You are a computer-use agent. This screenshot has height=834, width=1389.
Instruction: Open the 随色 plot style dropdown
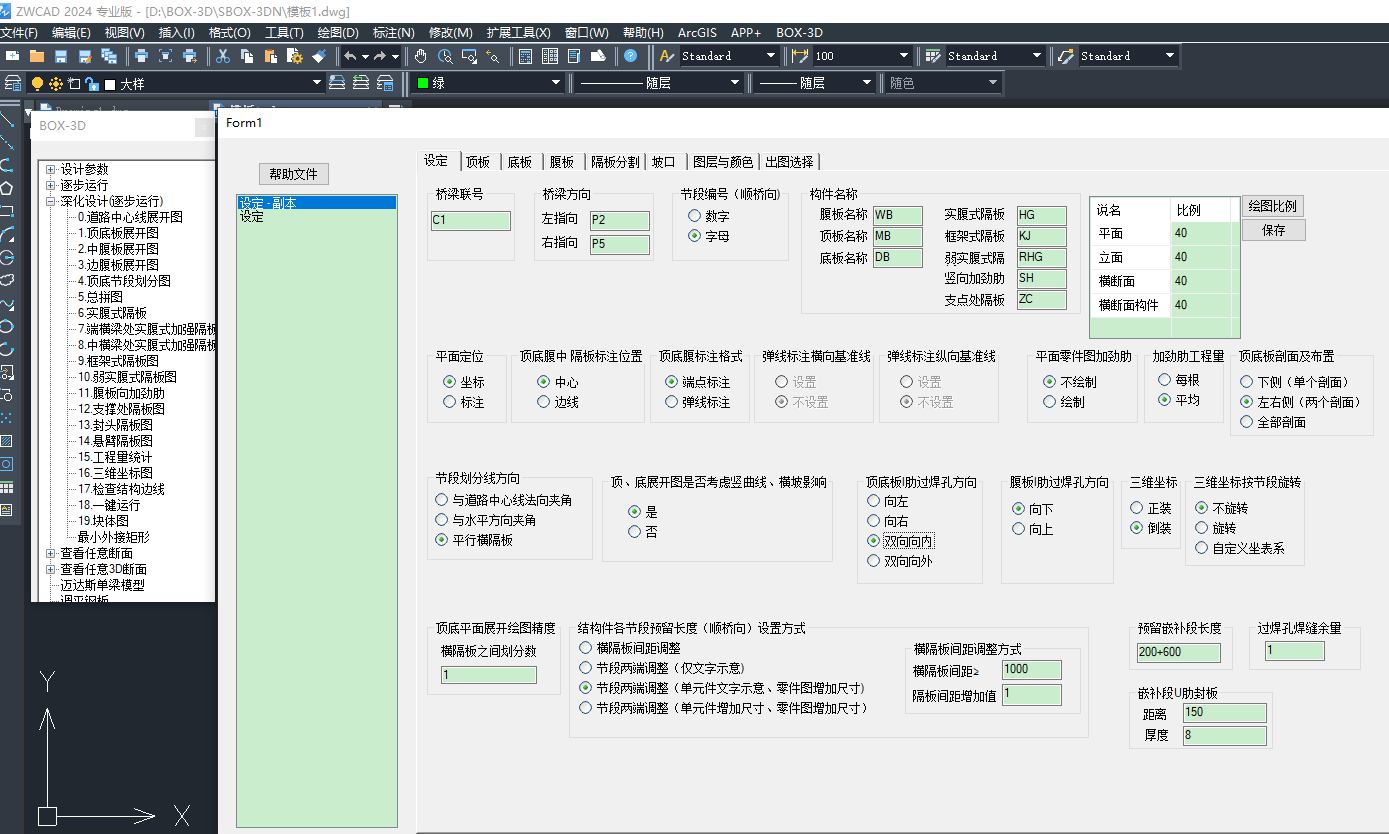tap(993, 83)
